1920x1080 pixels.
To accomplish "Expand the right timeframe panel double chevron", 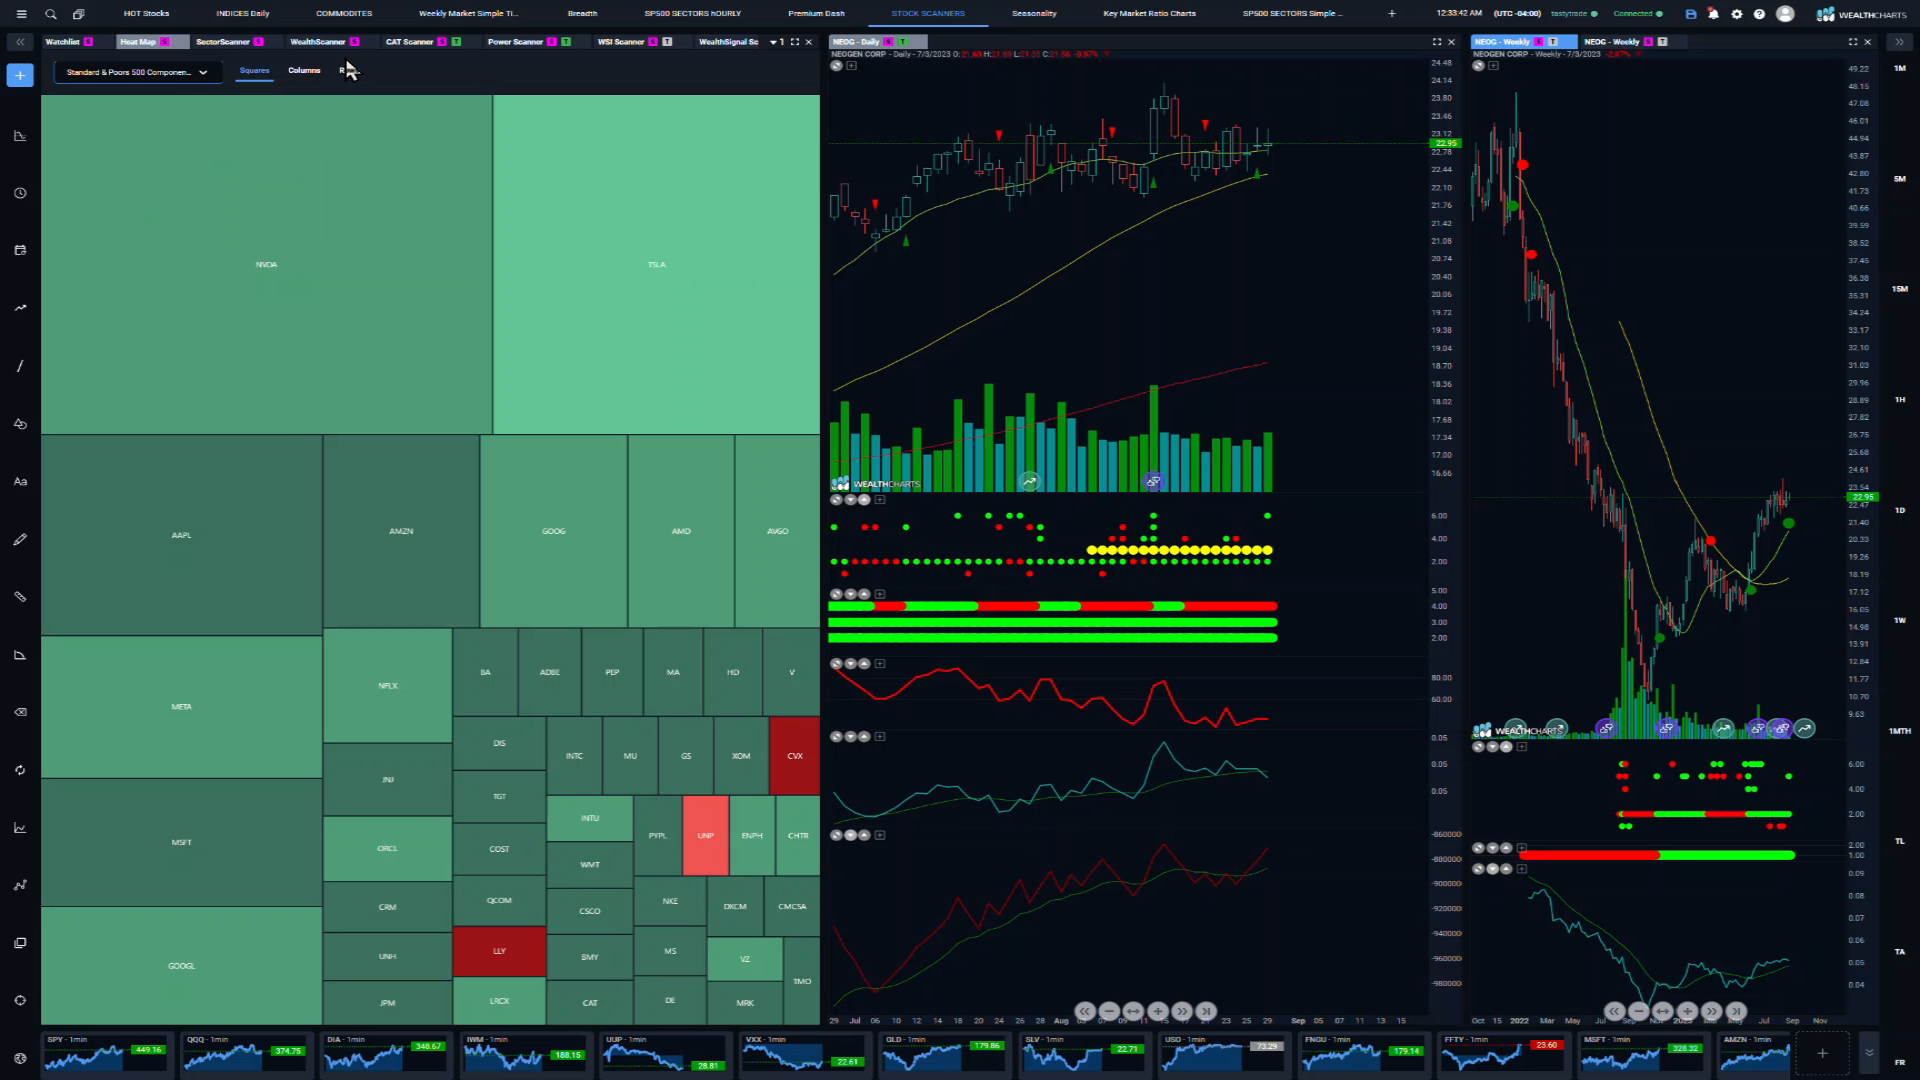I will click(1899, 42).
